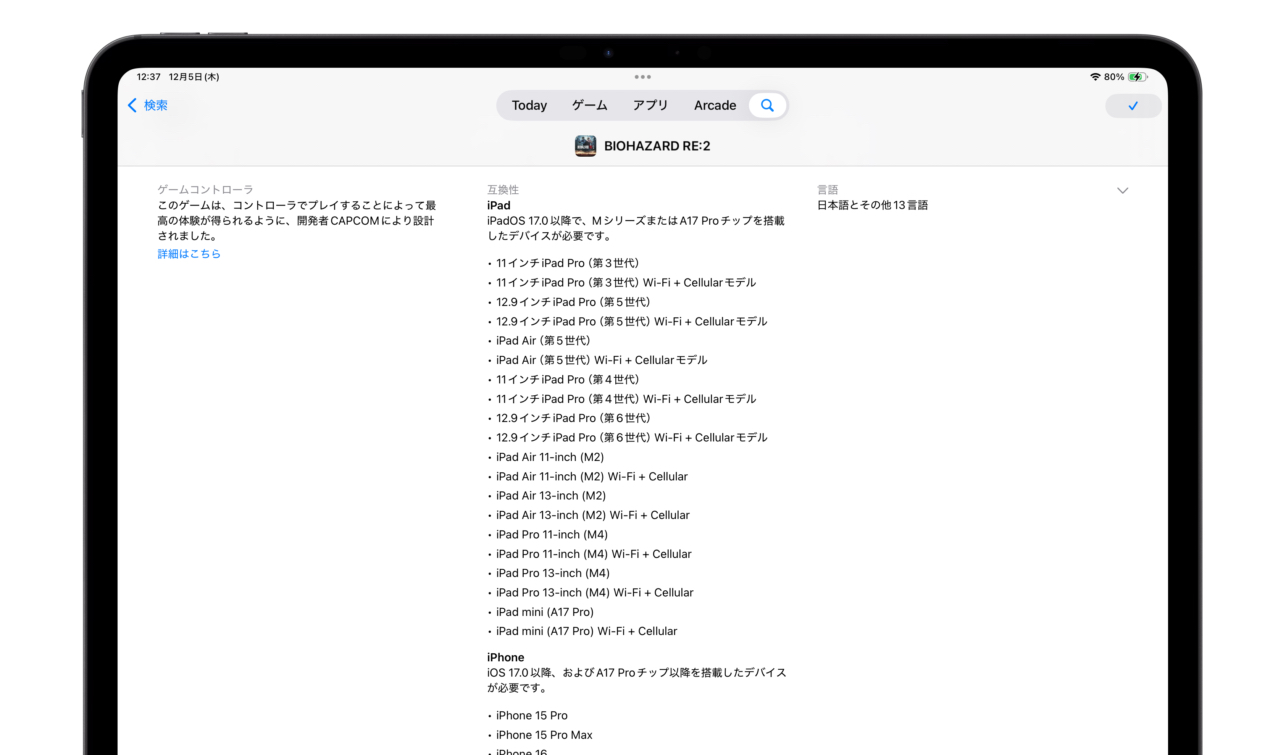Click the BIOHAZARD RE:2 title text
The width and height of the screenshot is (1280, 755).
tap(657, 146)
